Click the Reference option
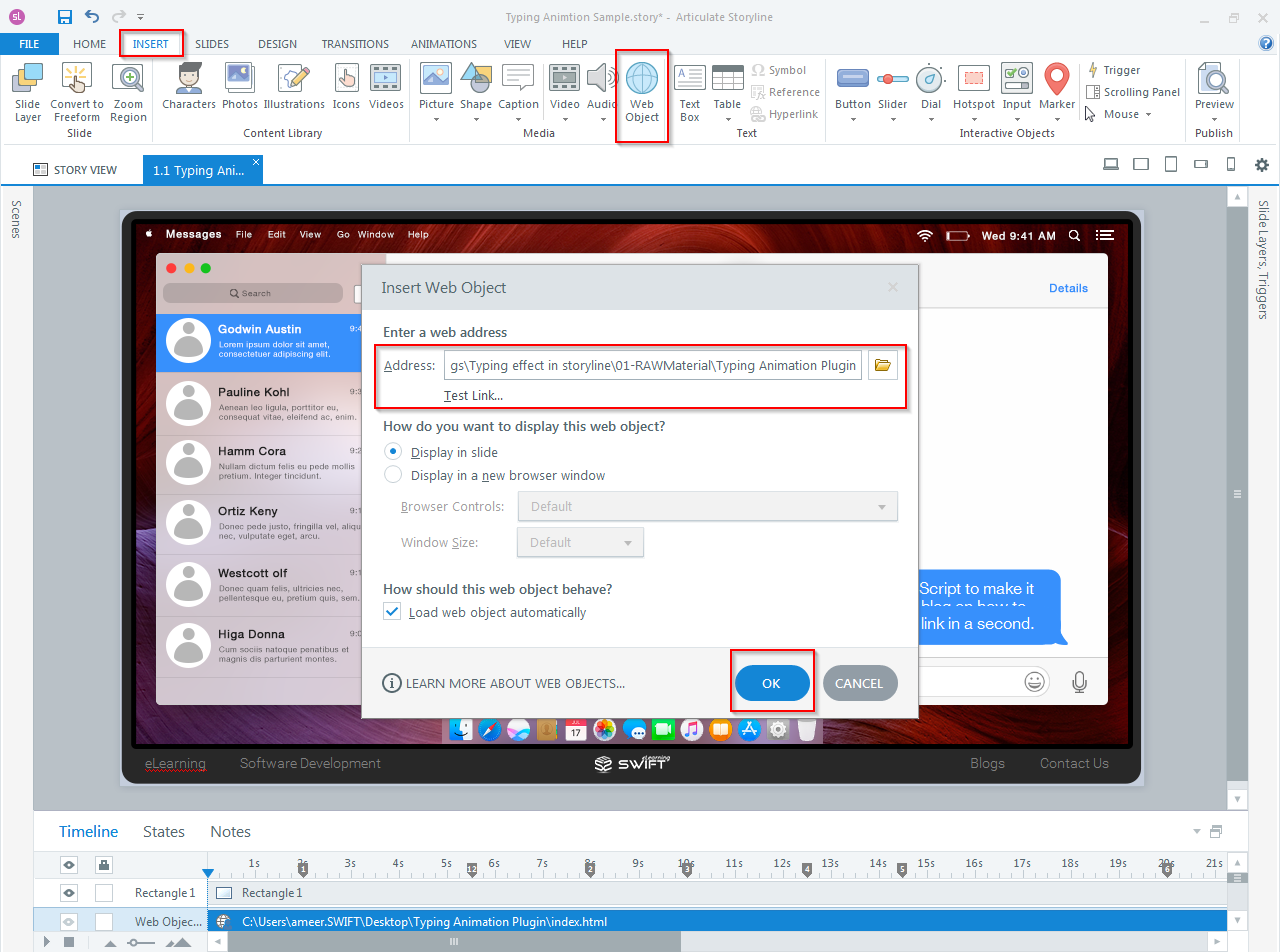The image size is (1280, 952). coord(785,92)
